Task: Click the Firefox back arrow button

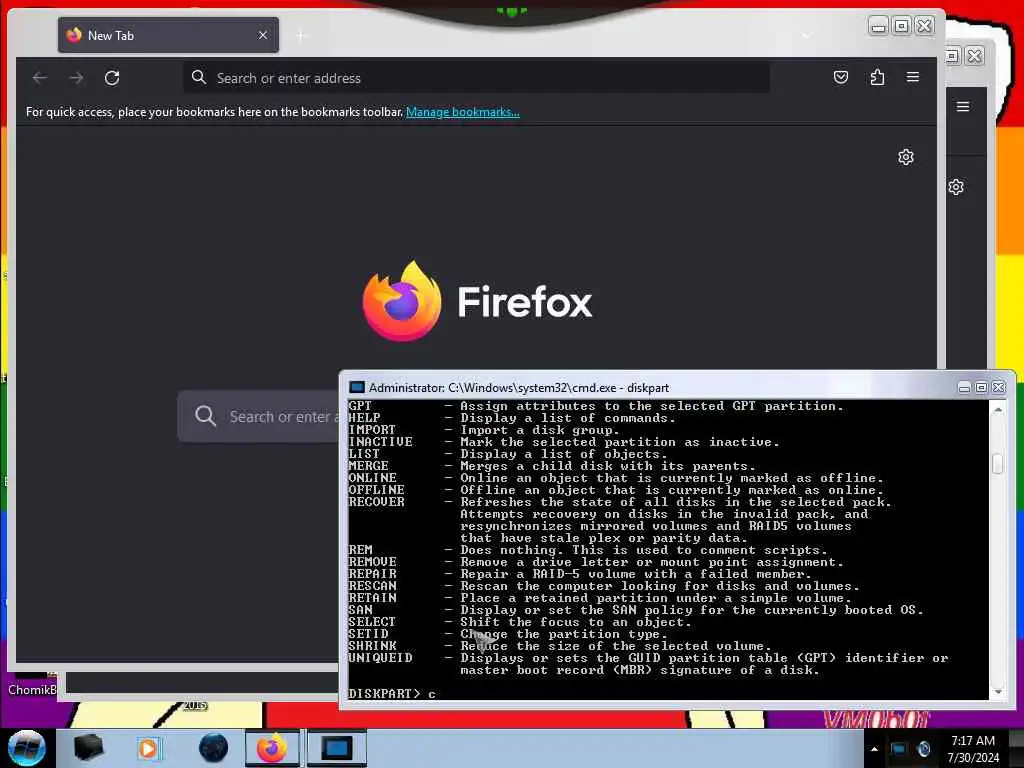Action: [x=40, y=78]
